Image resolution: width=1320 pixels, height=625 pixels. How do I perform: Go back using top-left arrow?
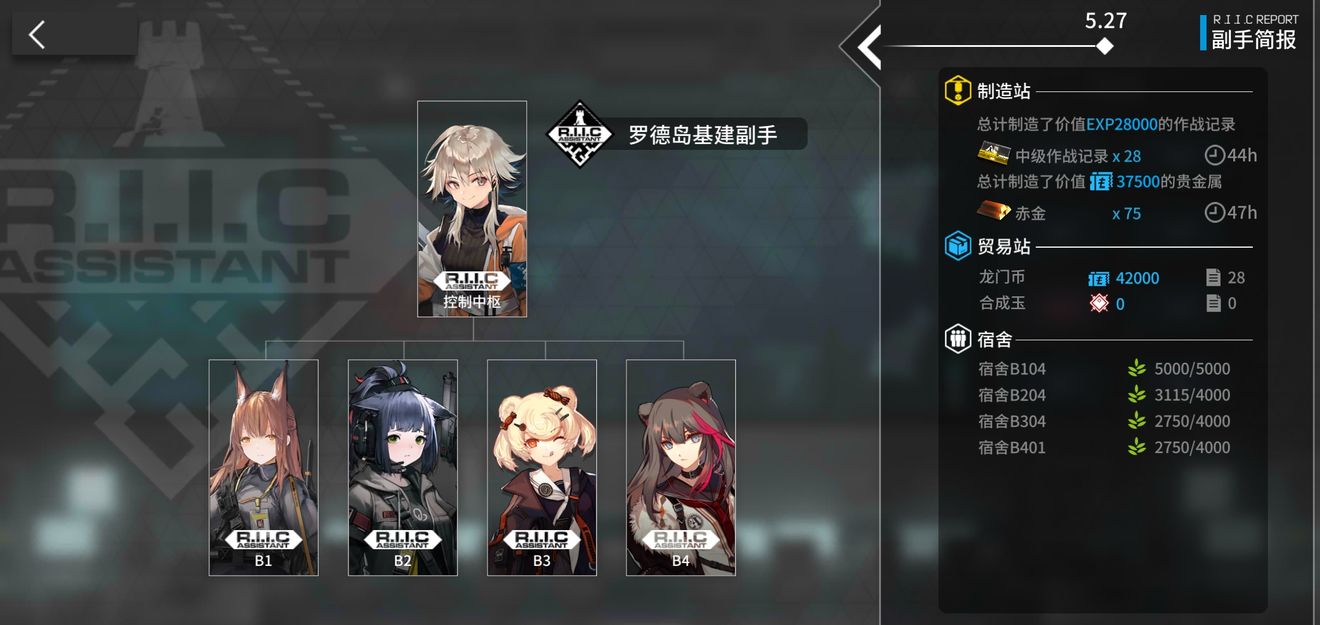38,35
